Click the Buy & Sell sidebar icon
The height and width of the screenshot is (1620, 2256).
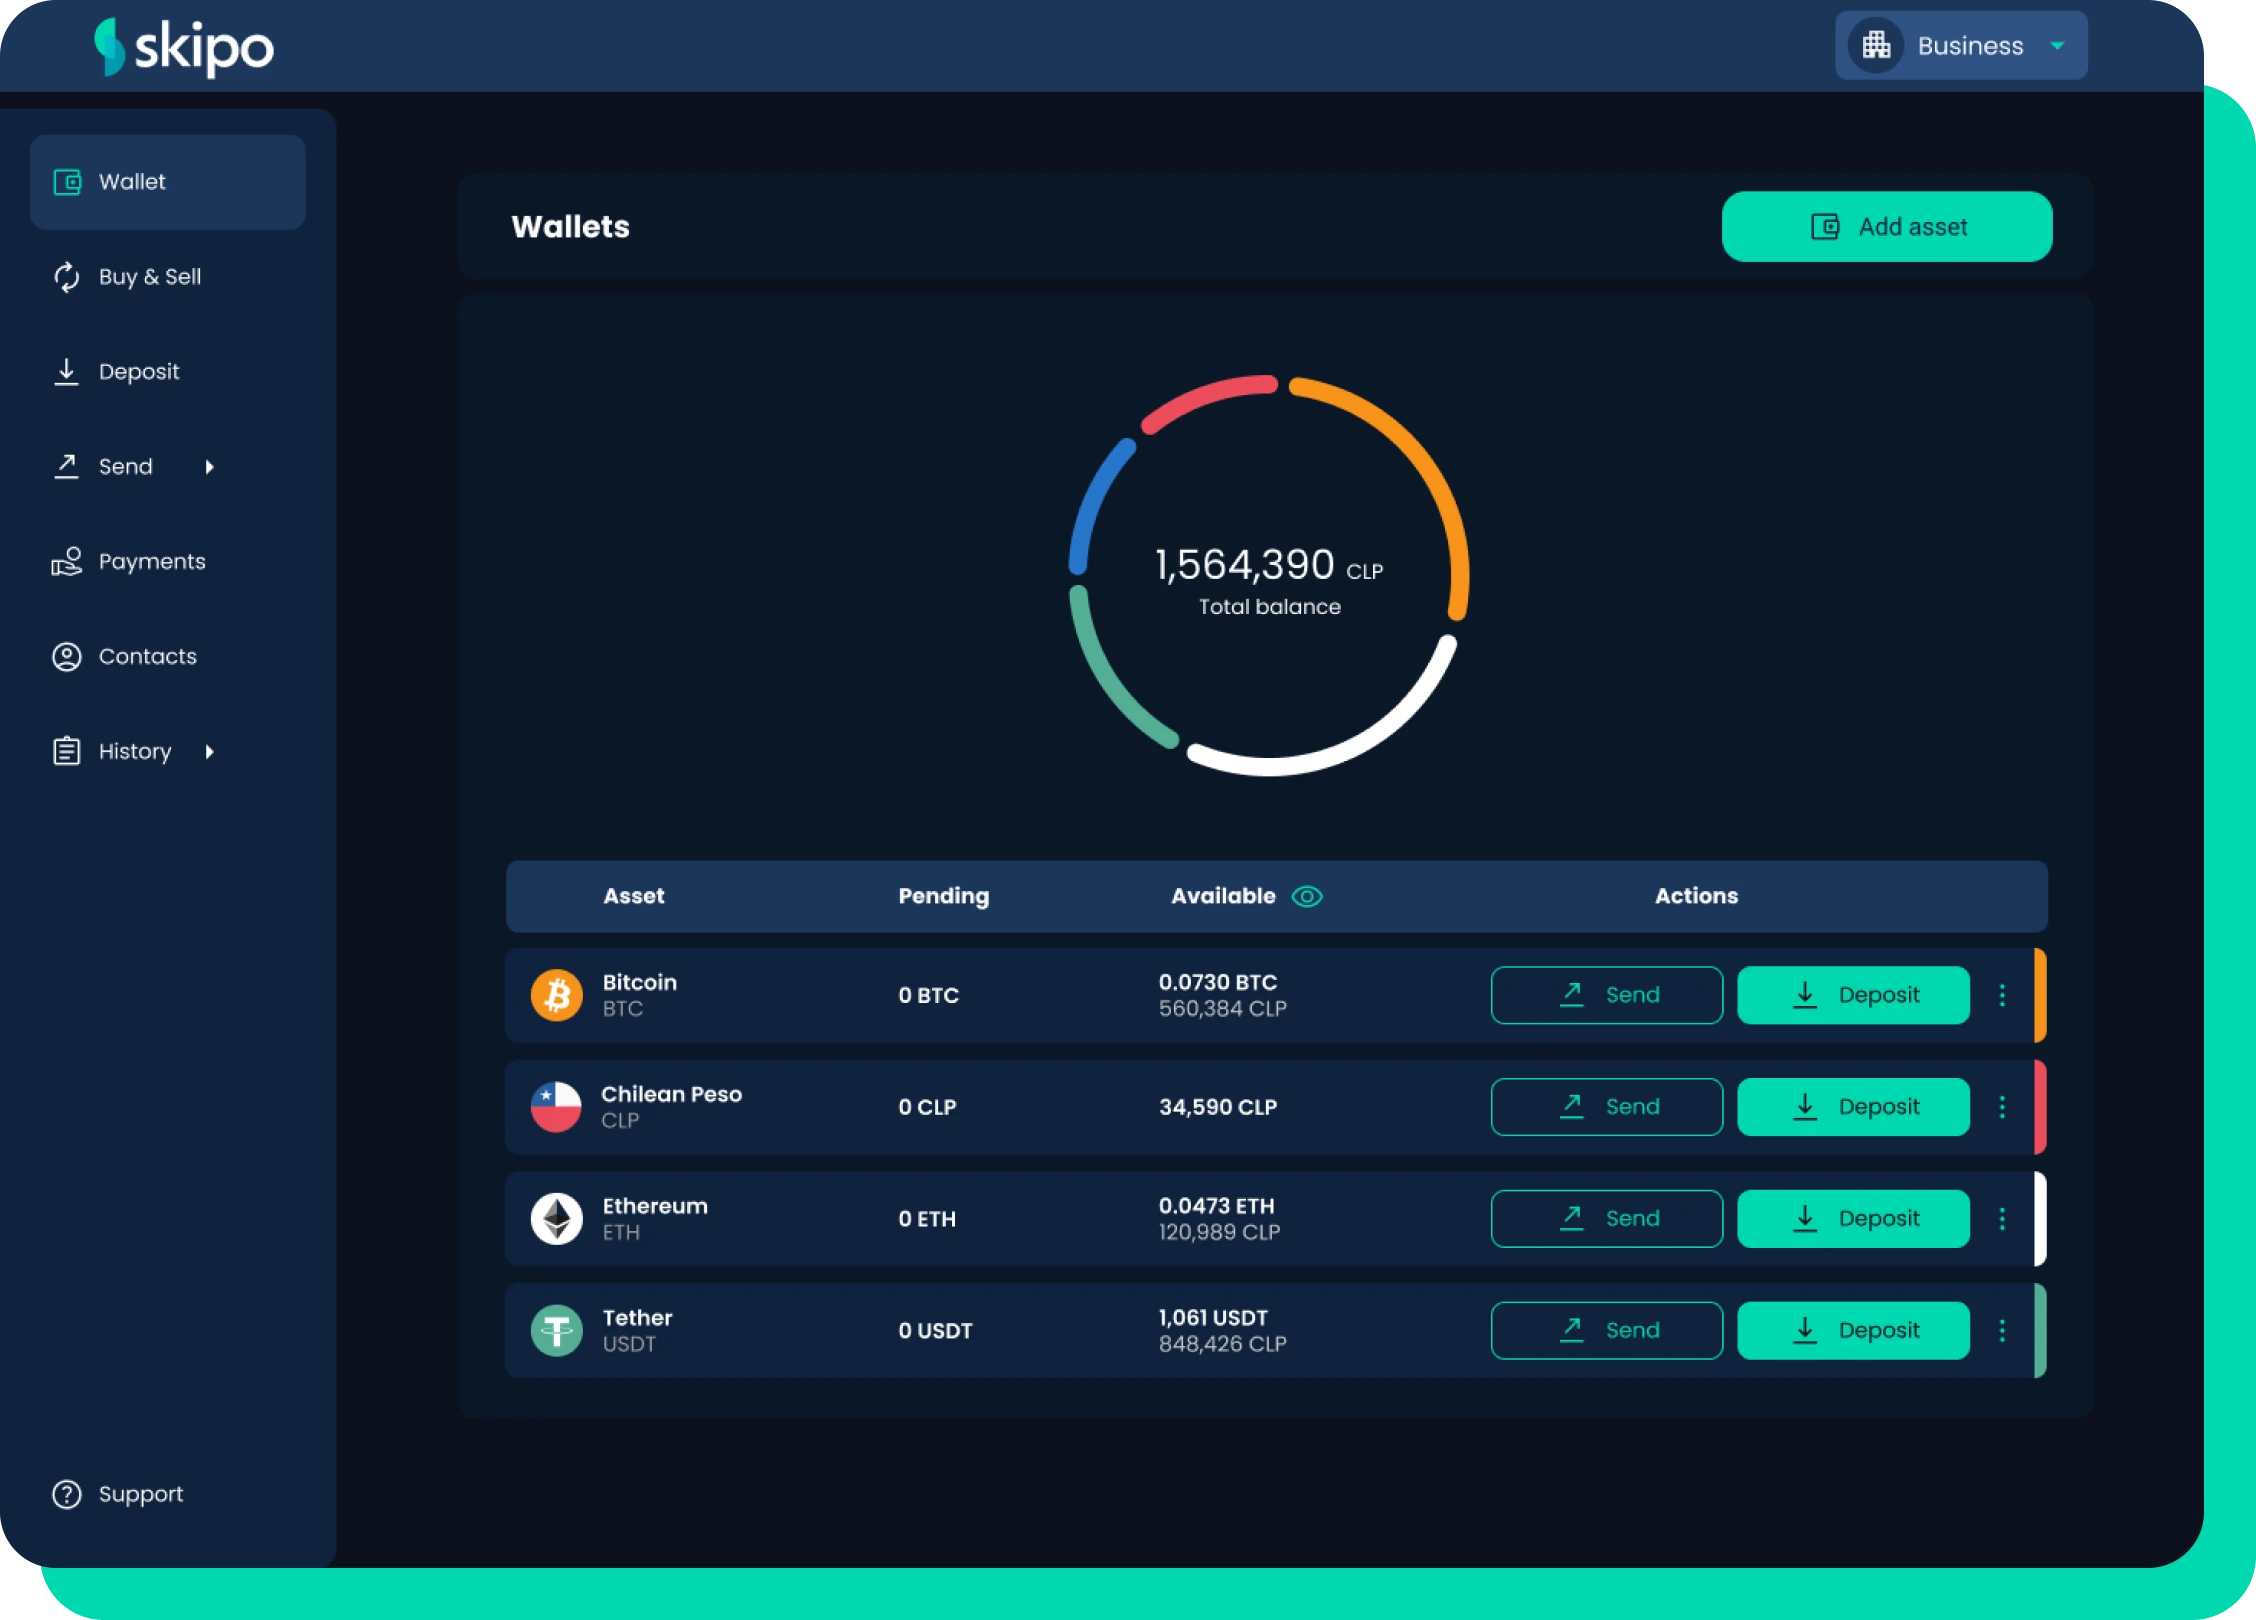[67, 277]
